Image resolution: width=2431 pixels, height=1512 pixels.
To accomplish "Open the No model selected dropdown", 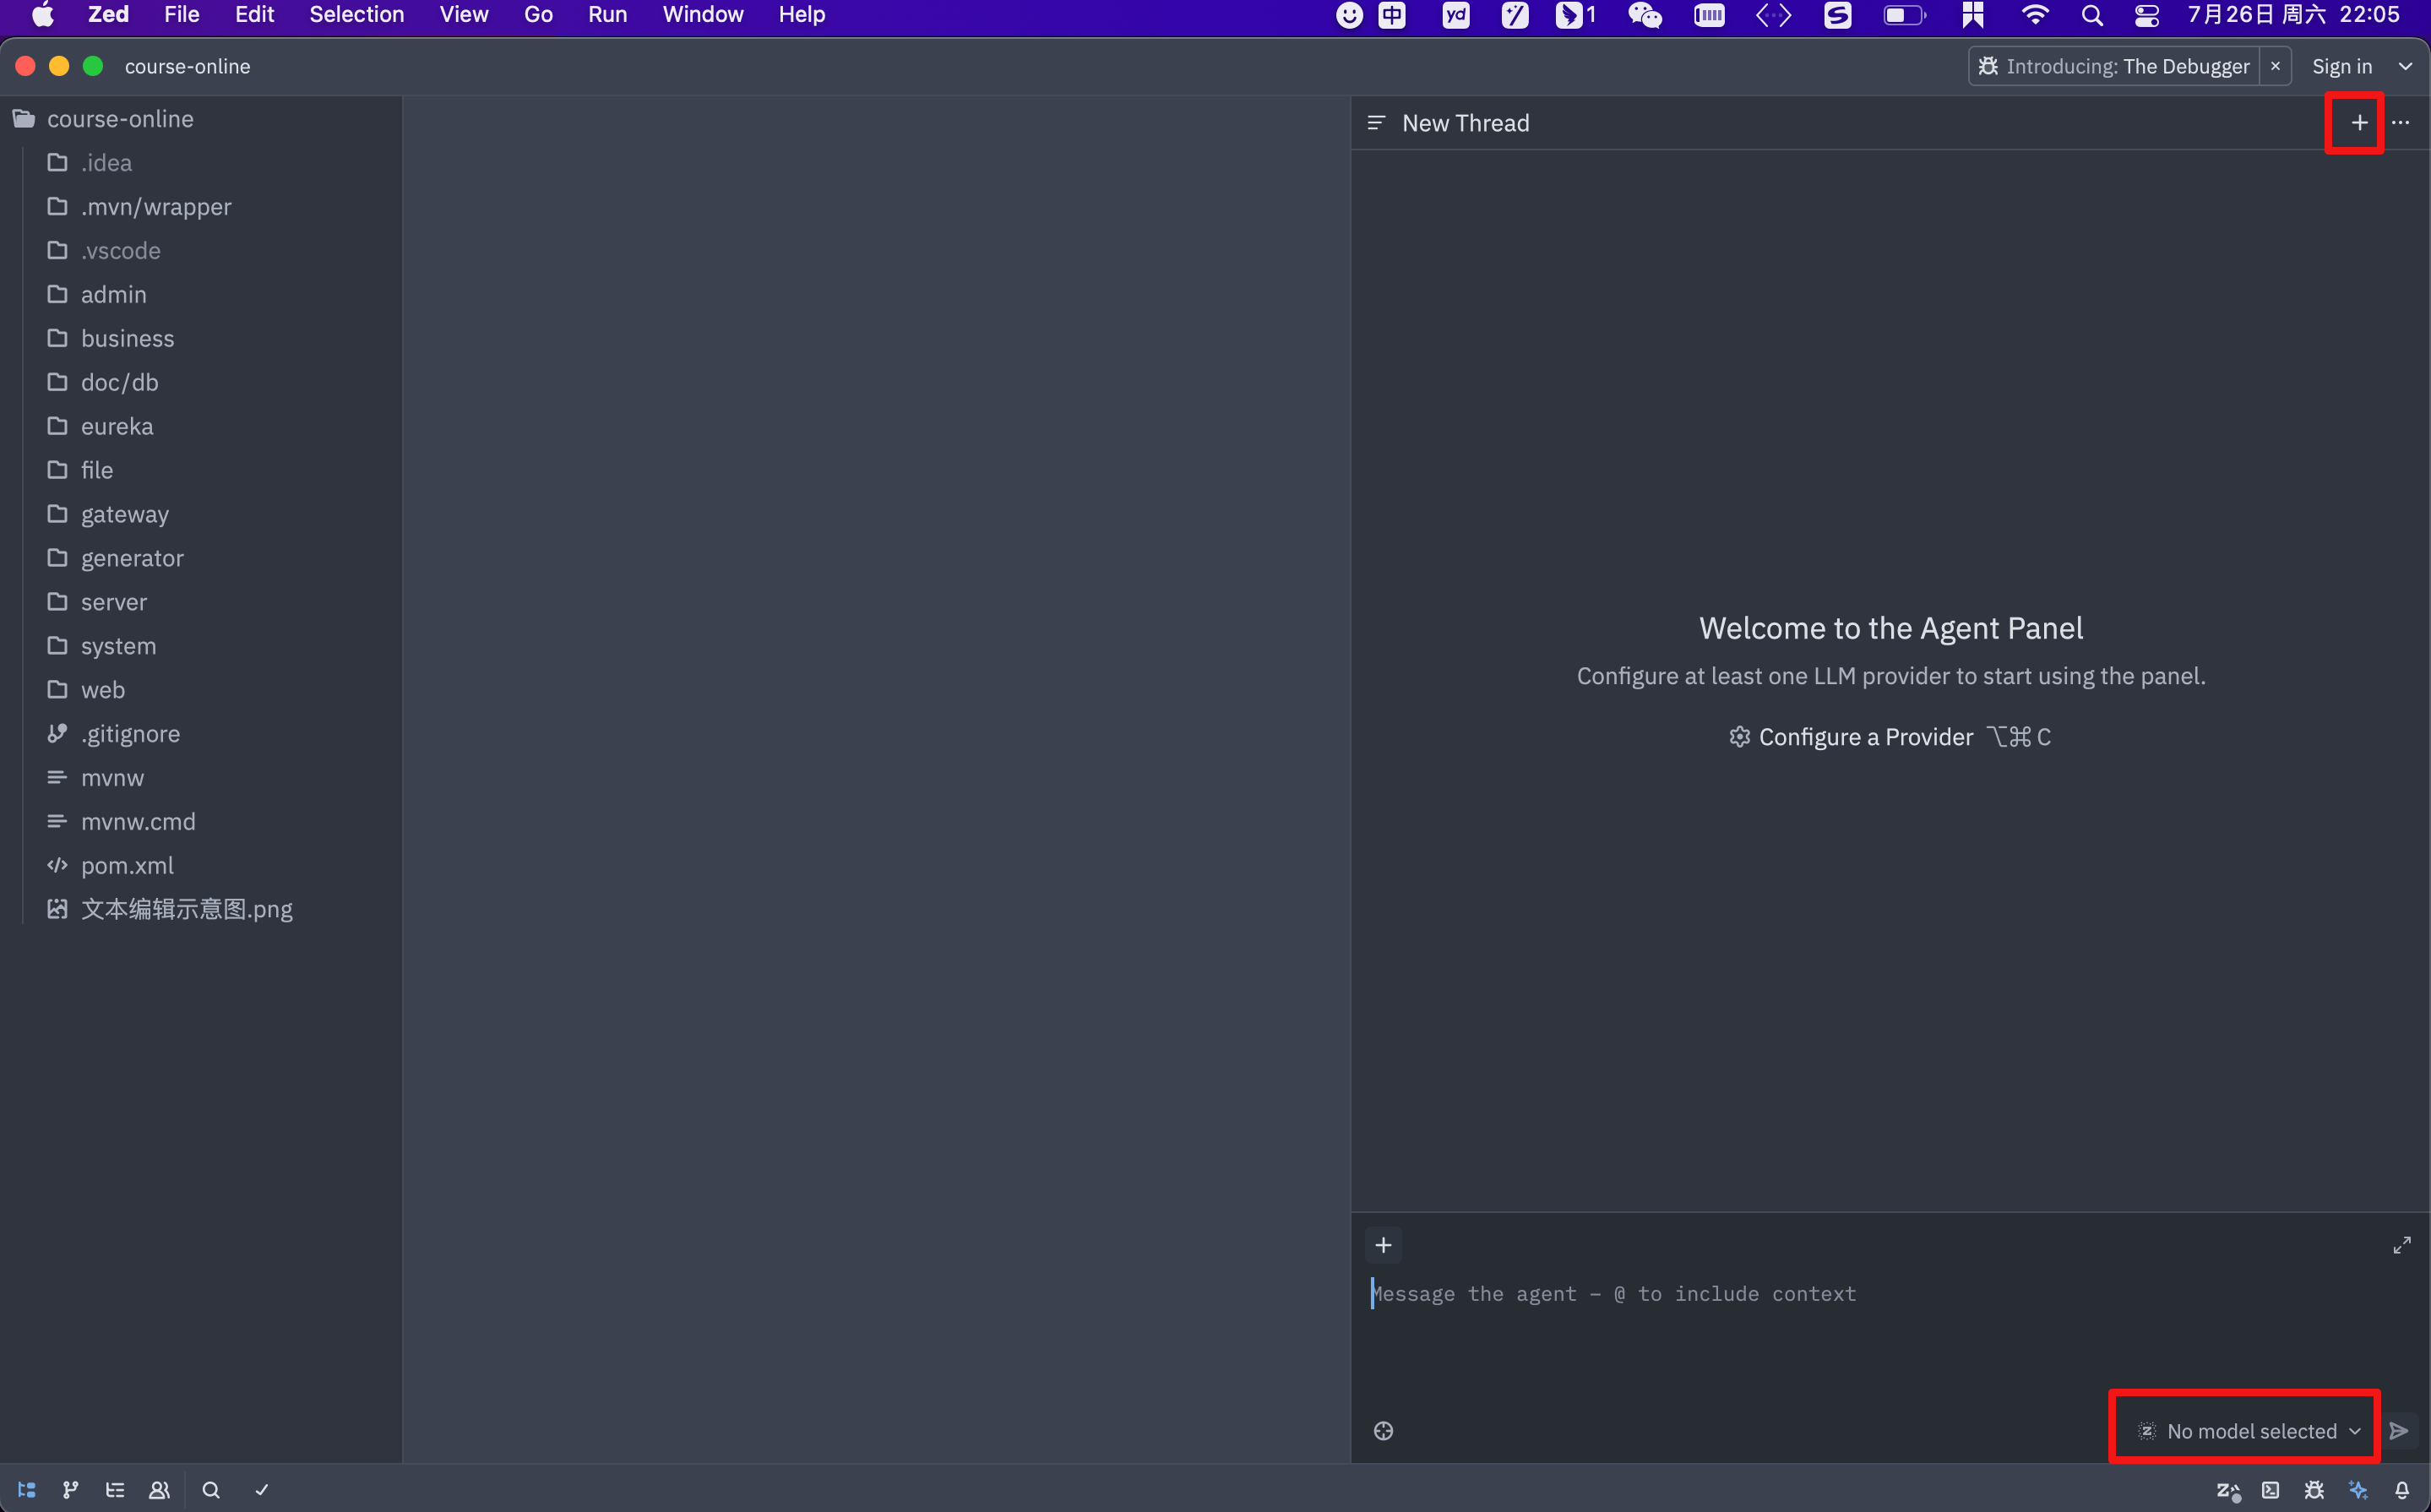I will tap(2250, 1431).
